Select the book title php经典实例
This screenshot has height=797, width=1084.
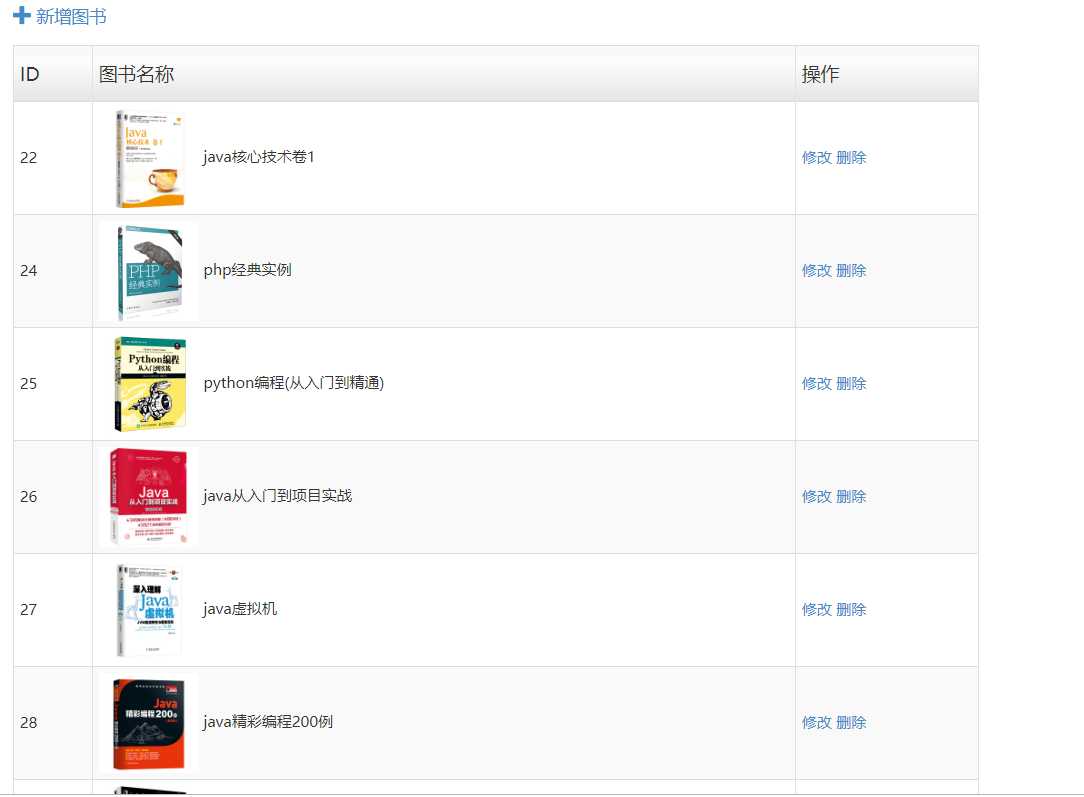click(x=247, y=270)
